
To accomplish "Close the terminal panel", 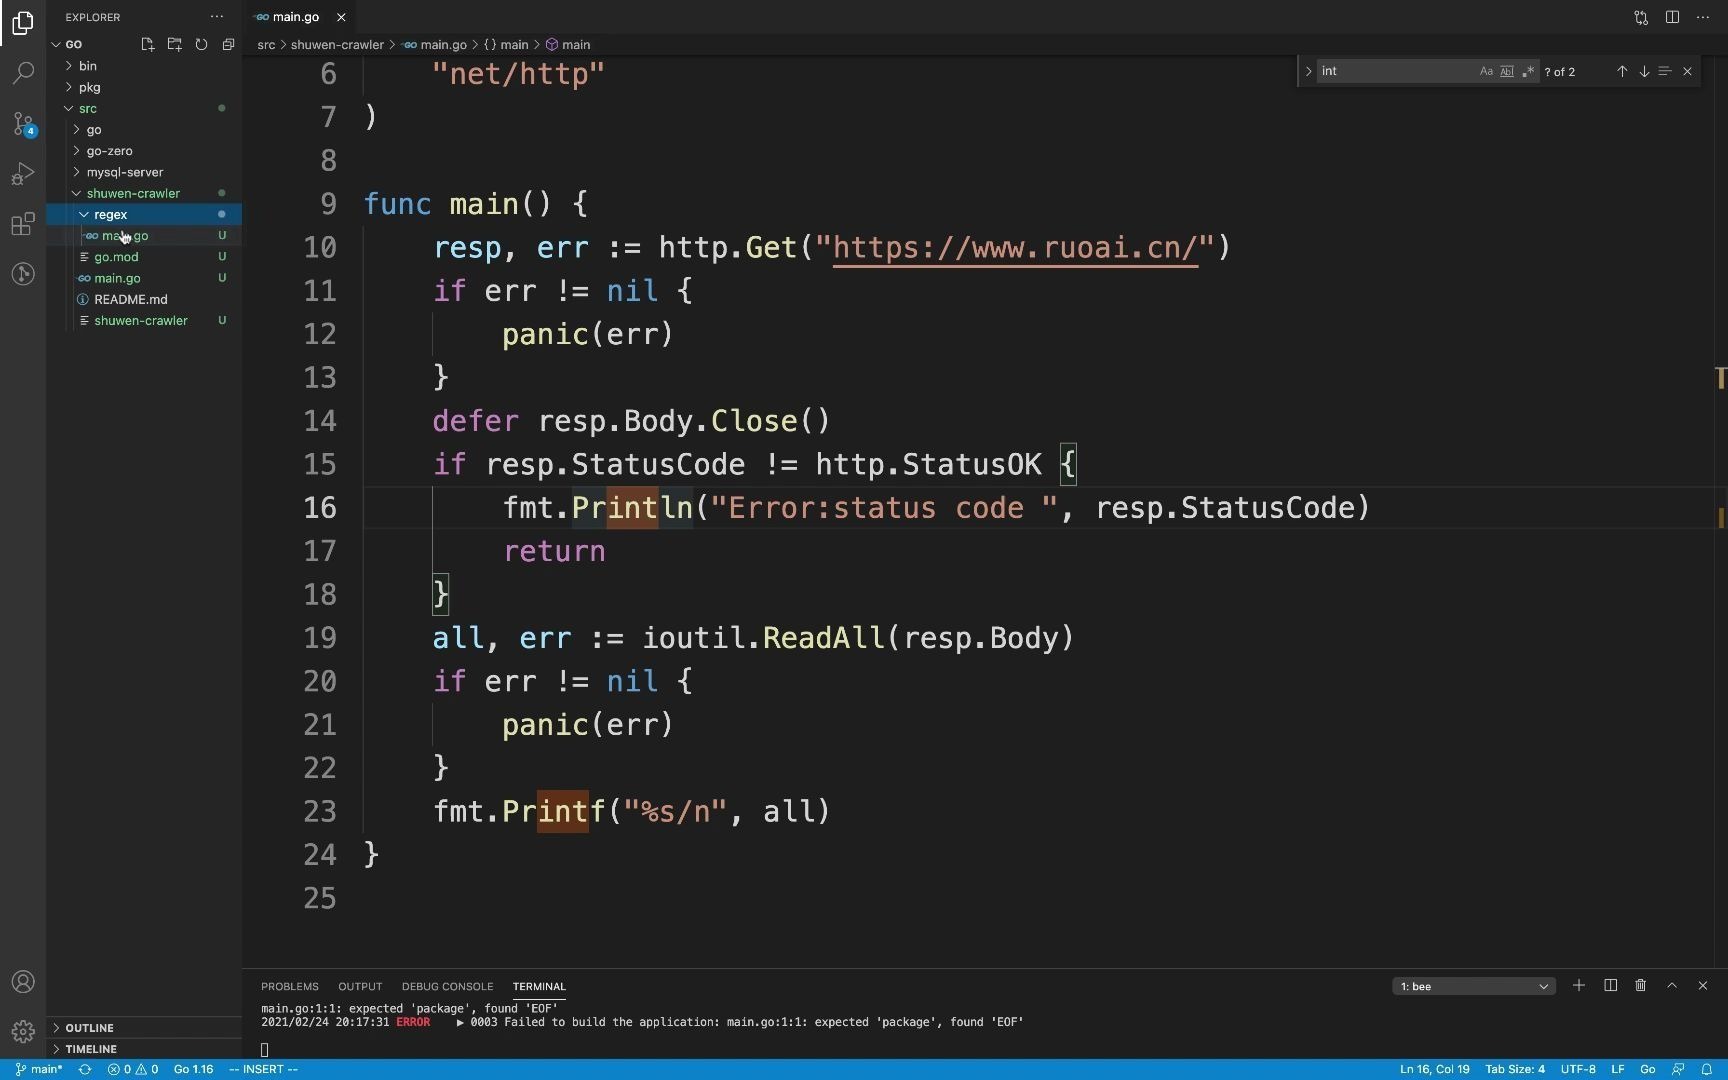I will tap(1703, 985).
